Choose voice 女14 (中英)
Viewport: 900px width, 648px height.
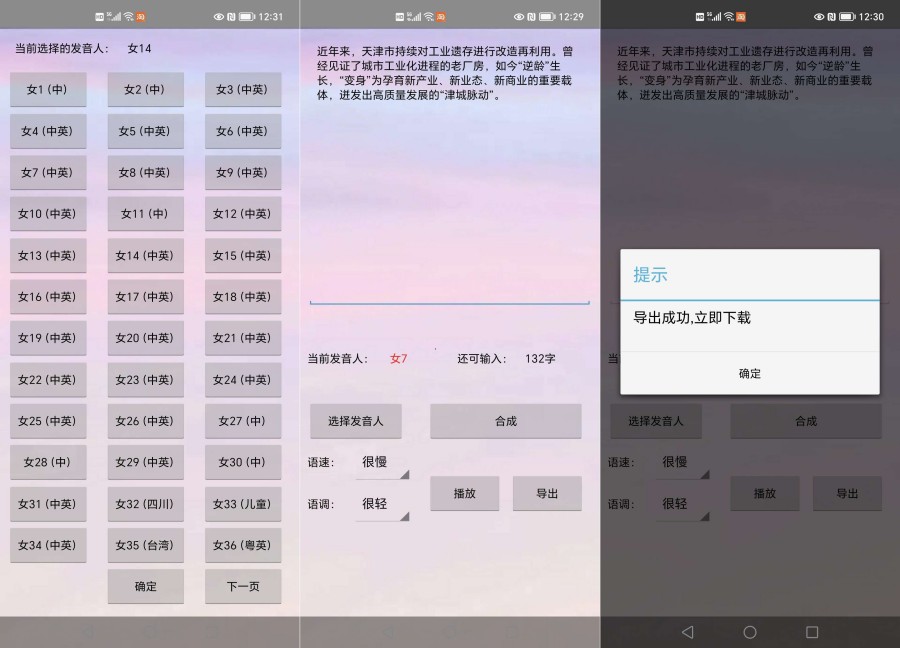(145, 255)
